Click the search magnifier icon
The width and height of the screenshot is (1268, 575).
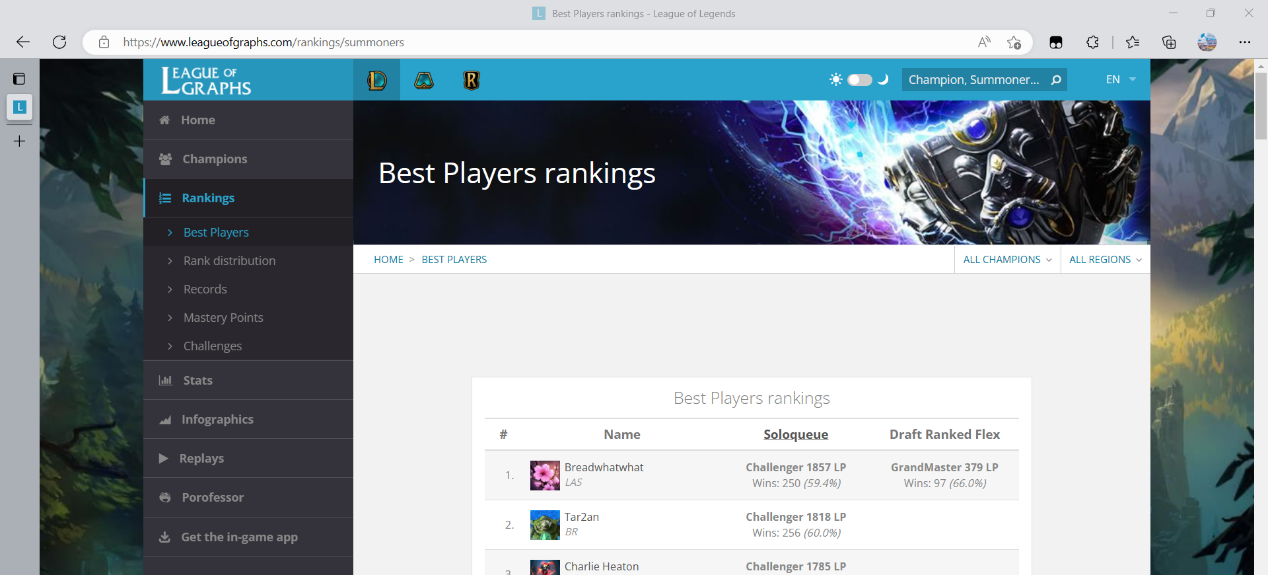pyautogui.click(x=1056, y=80)
